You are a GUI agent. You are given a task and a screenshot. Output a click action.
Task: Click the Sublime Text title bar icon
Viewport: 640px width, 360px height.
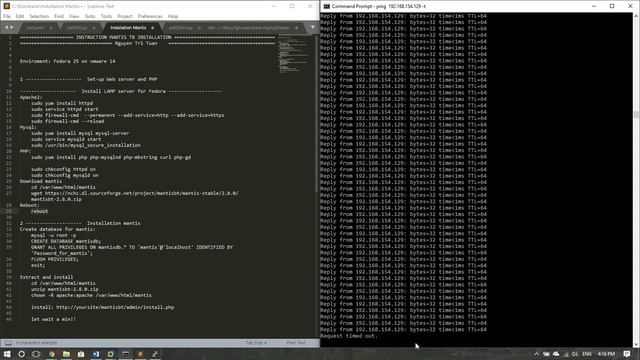click(7, 6)
